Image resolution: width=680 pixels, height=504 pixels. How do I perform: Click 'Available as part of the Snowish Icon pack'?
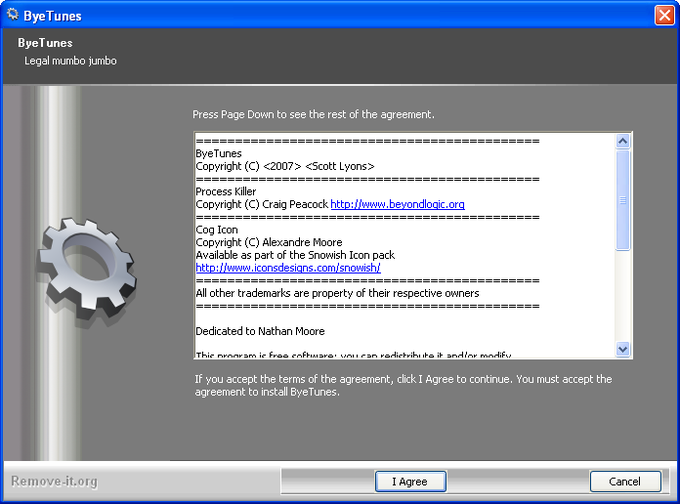tap(295, 255)
